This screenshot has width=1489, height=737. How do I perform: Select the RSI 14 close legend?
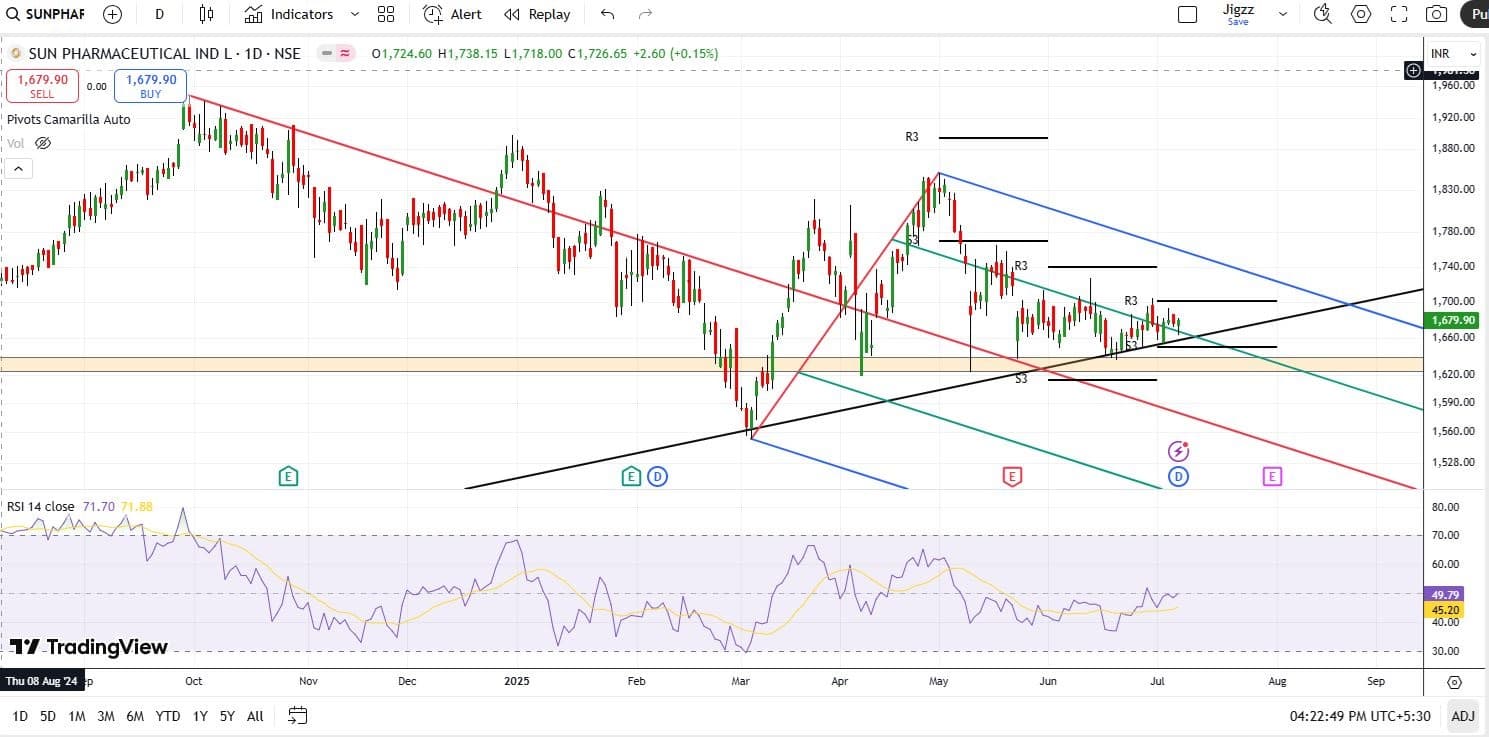[x=40, y=507]
